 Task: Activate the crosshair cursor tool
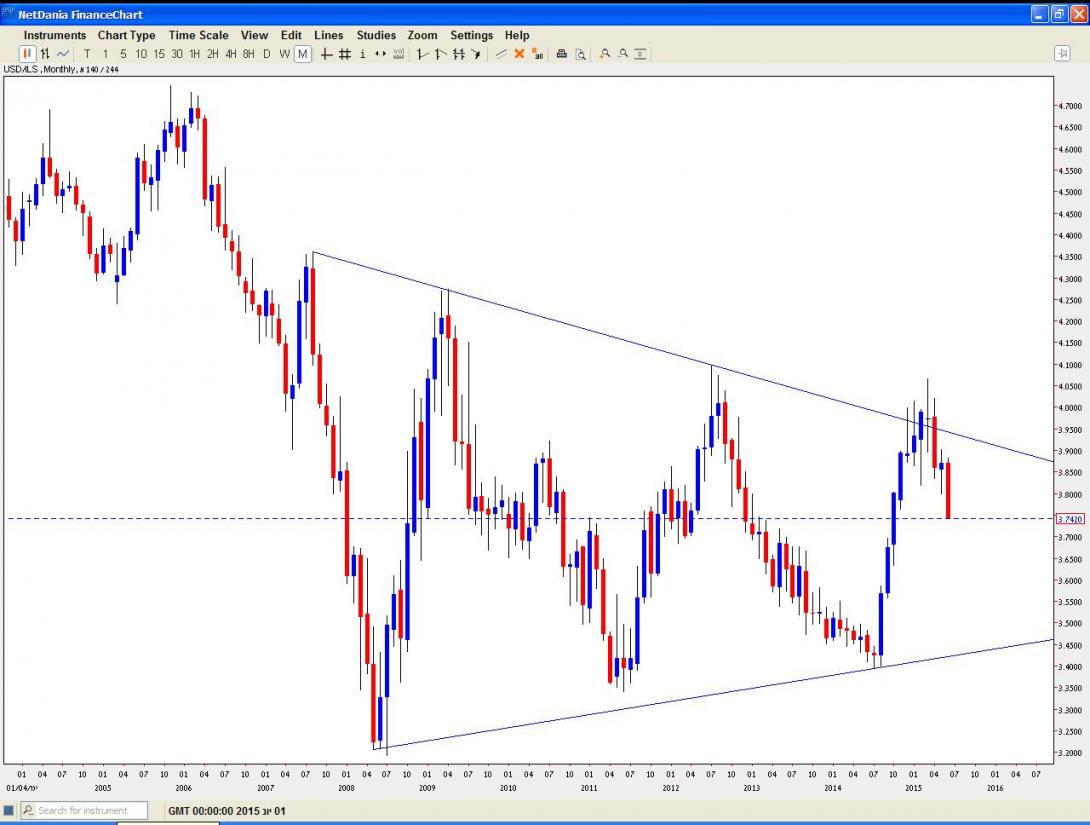(326, 54)
